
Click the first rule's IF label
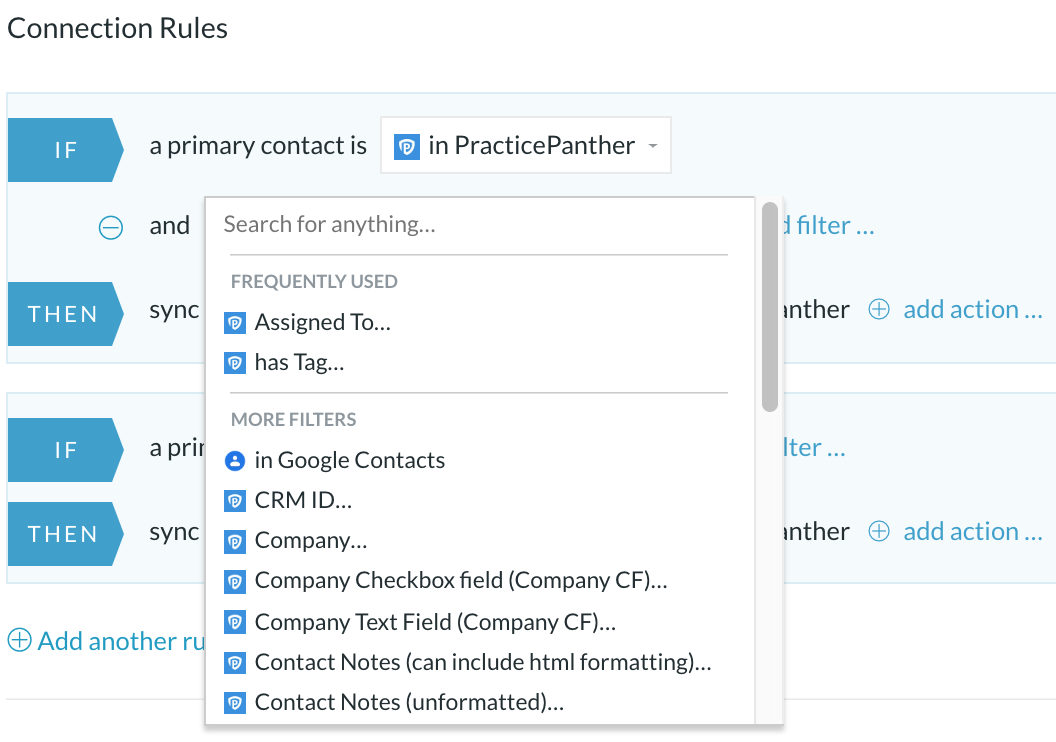coord(65,150)
